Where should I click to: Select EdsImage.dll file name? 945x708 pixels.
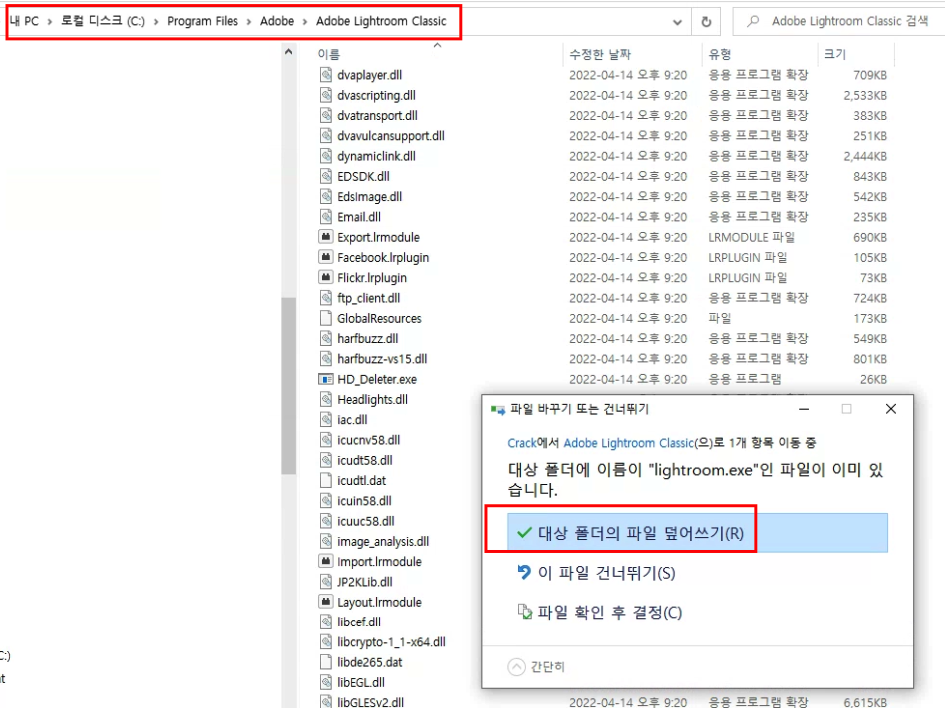click(369, 196)
